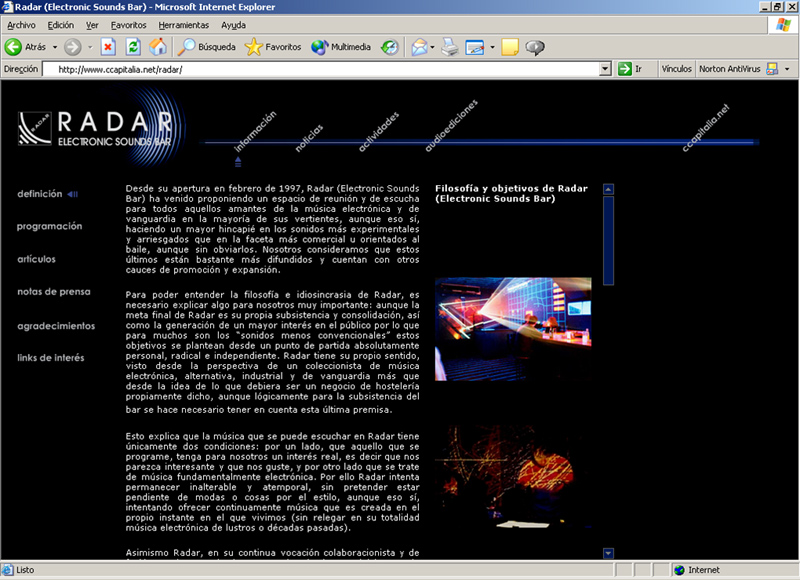
Task: Click Internet Explorer title bar icon
Action: click(7, 7)
